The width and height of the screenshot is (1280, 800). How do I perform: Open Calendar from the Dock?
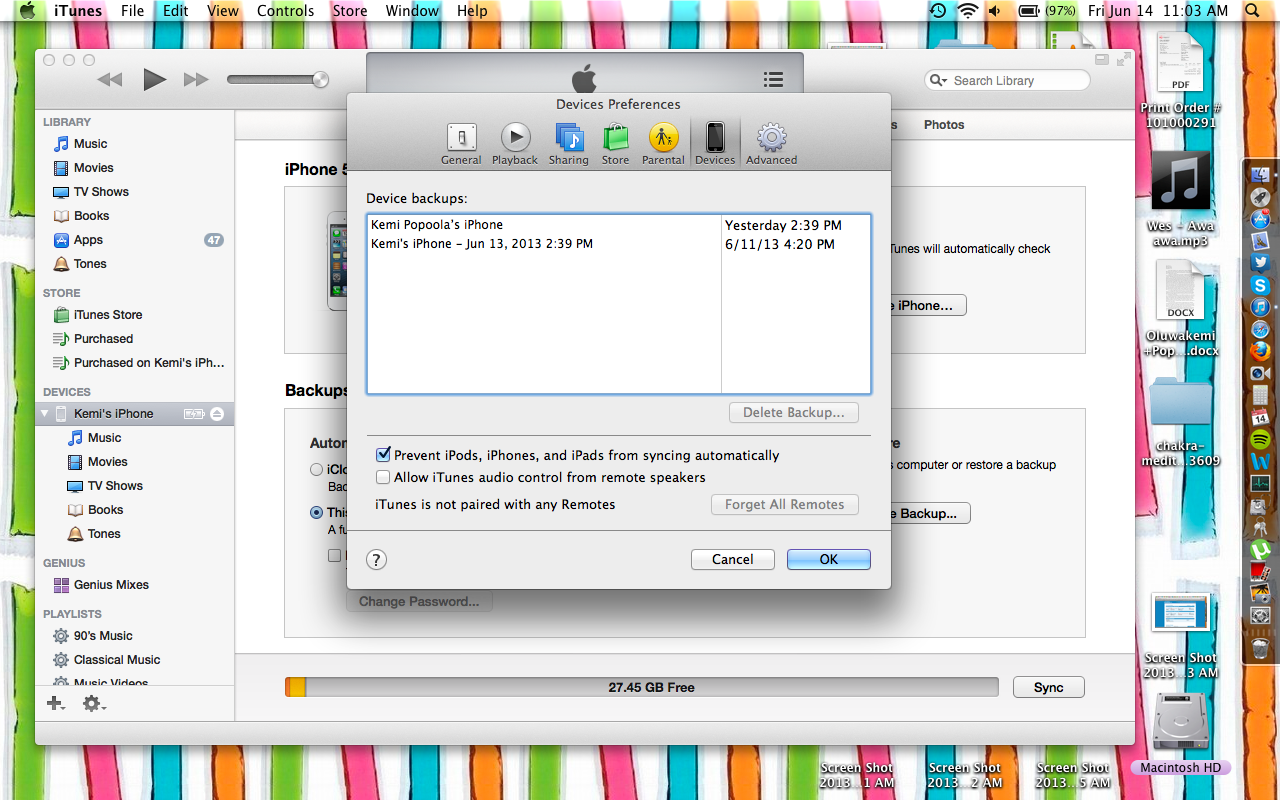click(1260, 417)
